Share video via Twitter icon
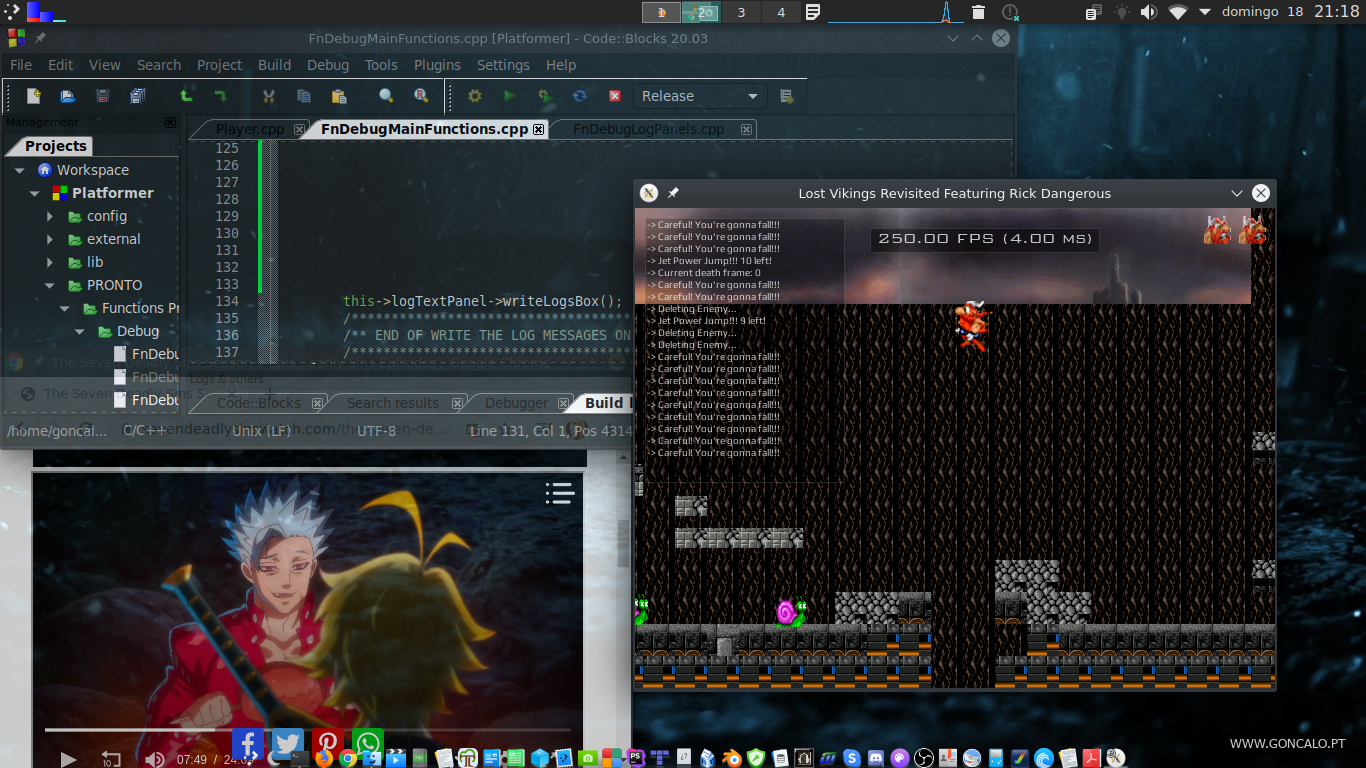The height and width of the screenshot is (768, 1366). 288,745
